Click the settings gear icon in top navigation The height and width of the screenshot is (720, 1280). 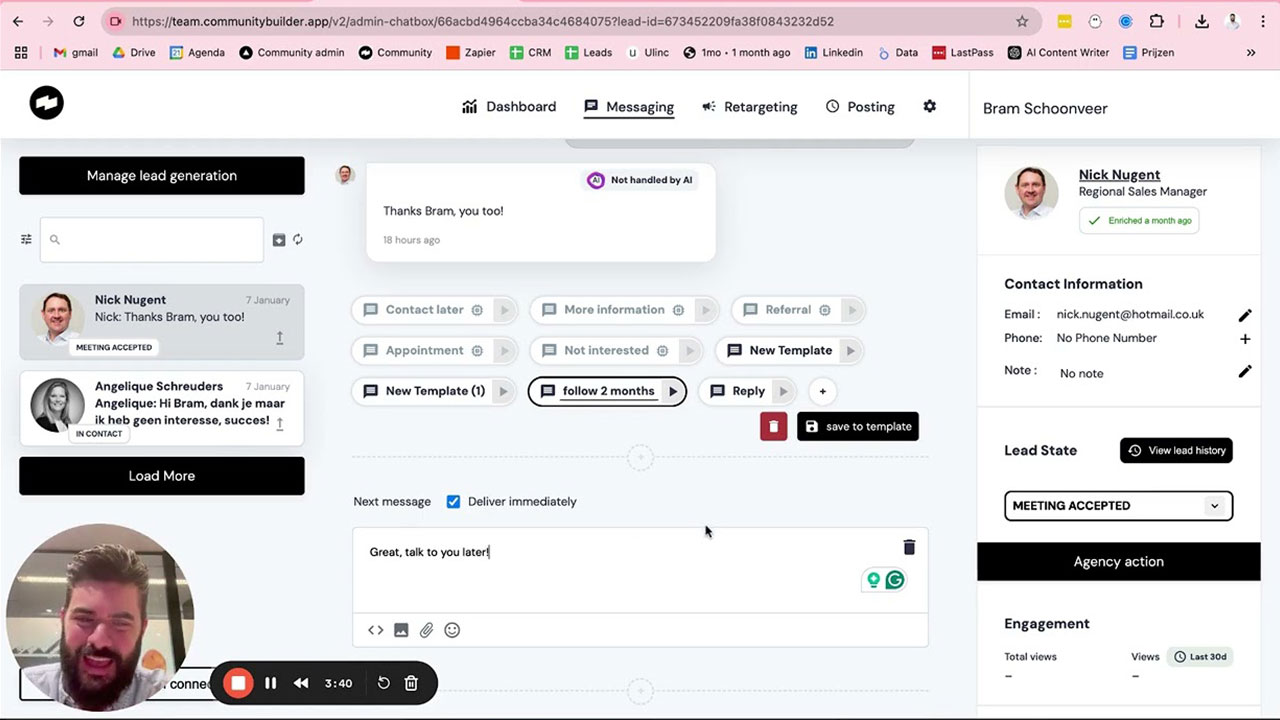(929, 106)
